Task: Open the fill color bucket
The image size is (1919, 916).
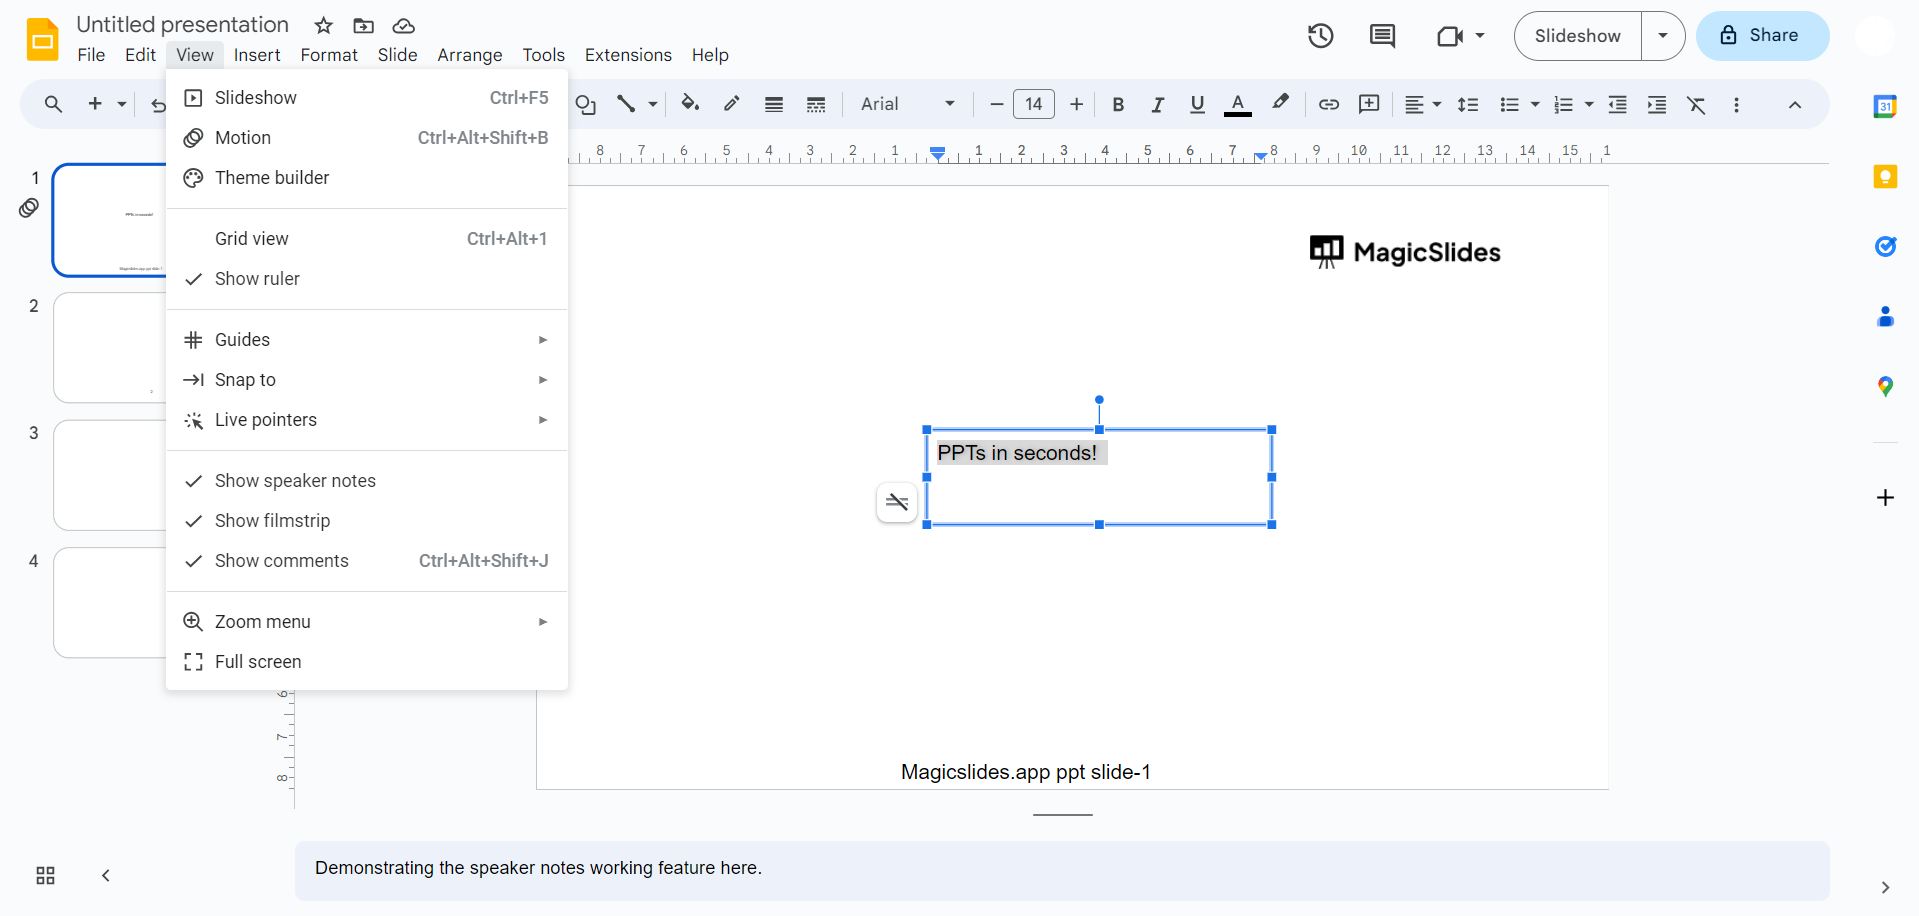Action: pyautogui.click(x=690, y=104)
